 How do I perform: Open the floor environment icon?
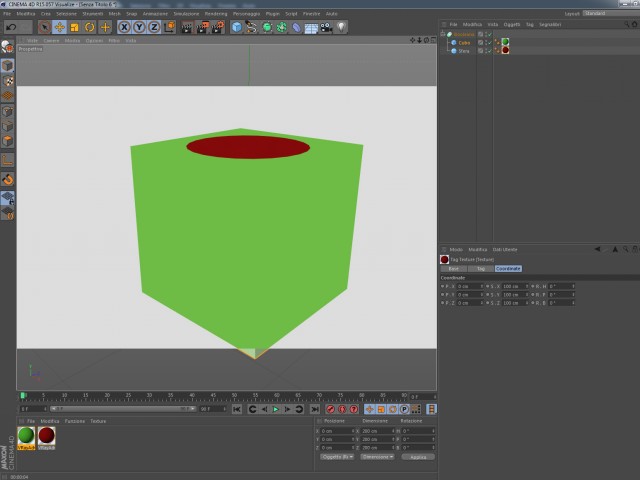click(x=311, y=27)
